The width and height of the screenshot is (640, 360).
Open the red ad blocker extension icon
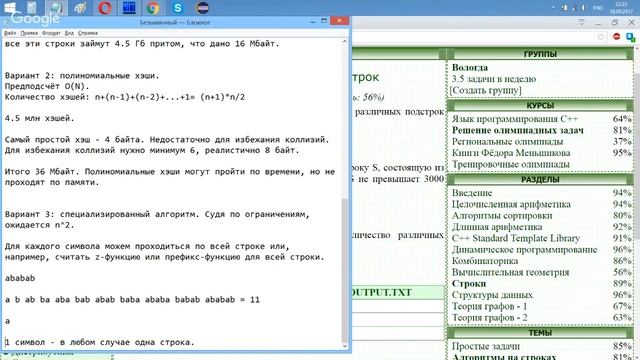616,37
